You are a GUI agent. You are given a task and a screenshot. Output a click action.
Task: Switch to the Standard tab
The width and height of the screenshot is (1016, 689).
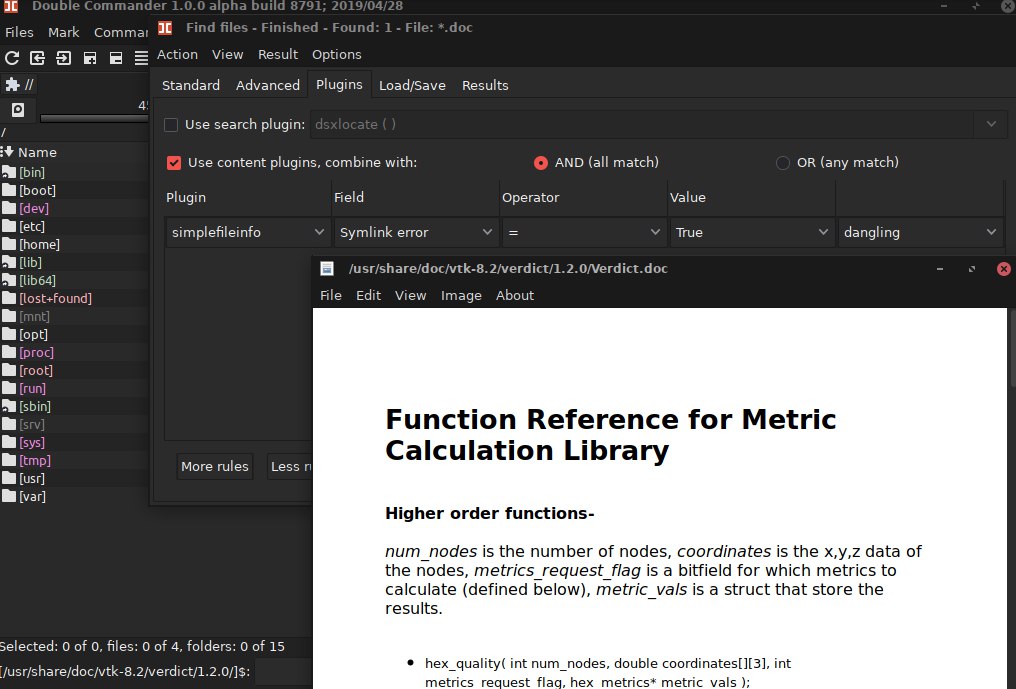(x=190, y=85)
